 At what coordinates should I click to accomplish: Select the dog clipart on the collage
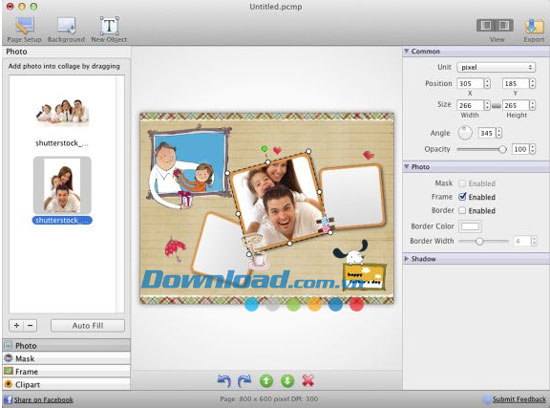click(351, 252)
